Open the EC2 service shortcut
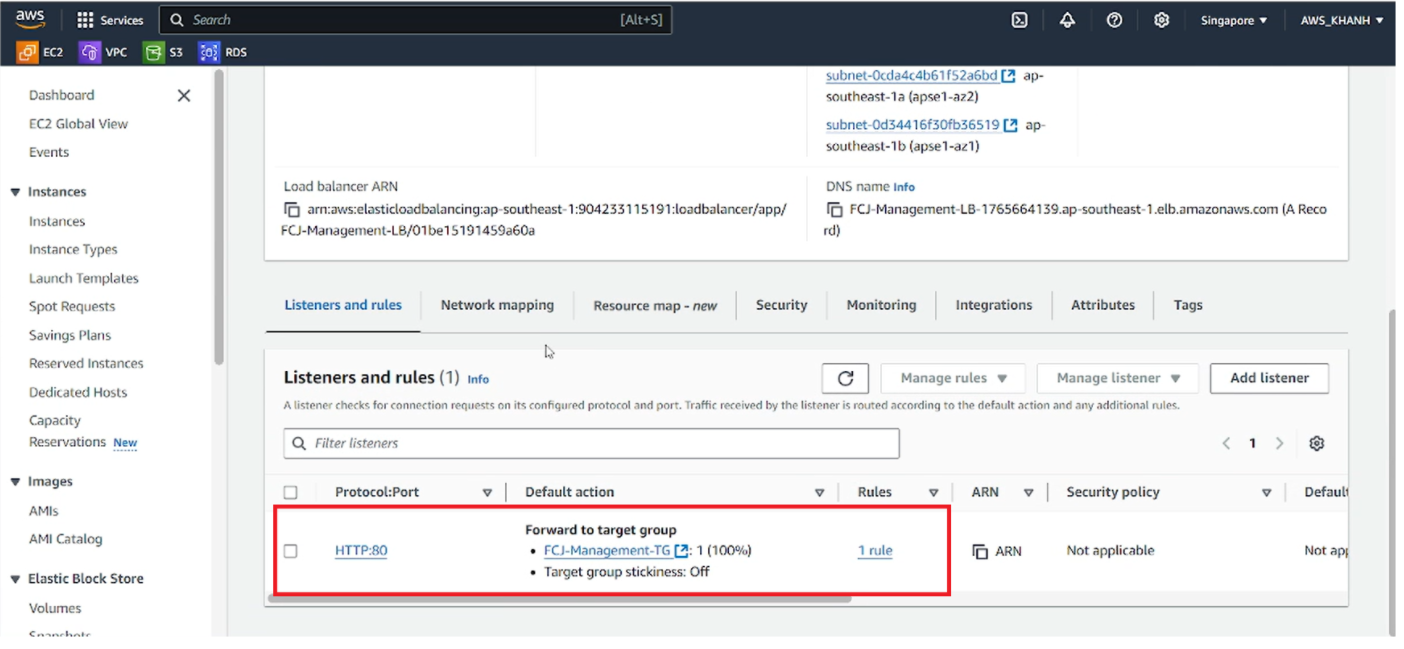The image size is (1404, 649). 41,52
